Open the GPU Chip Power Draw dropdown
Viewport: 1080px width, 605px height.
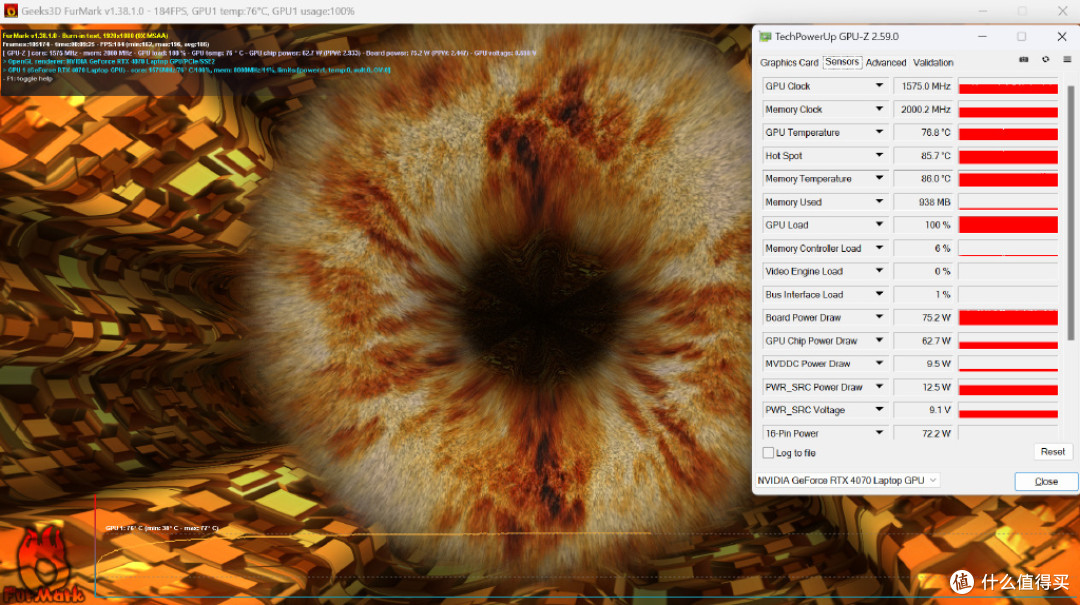[x=879, y=340]
